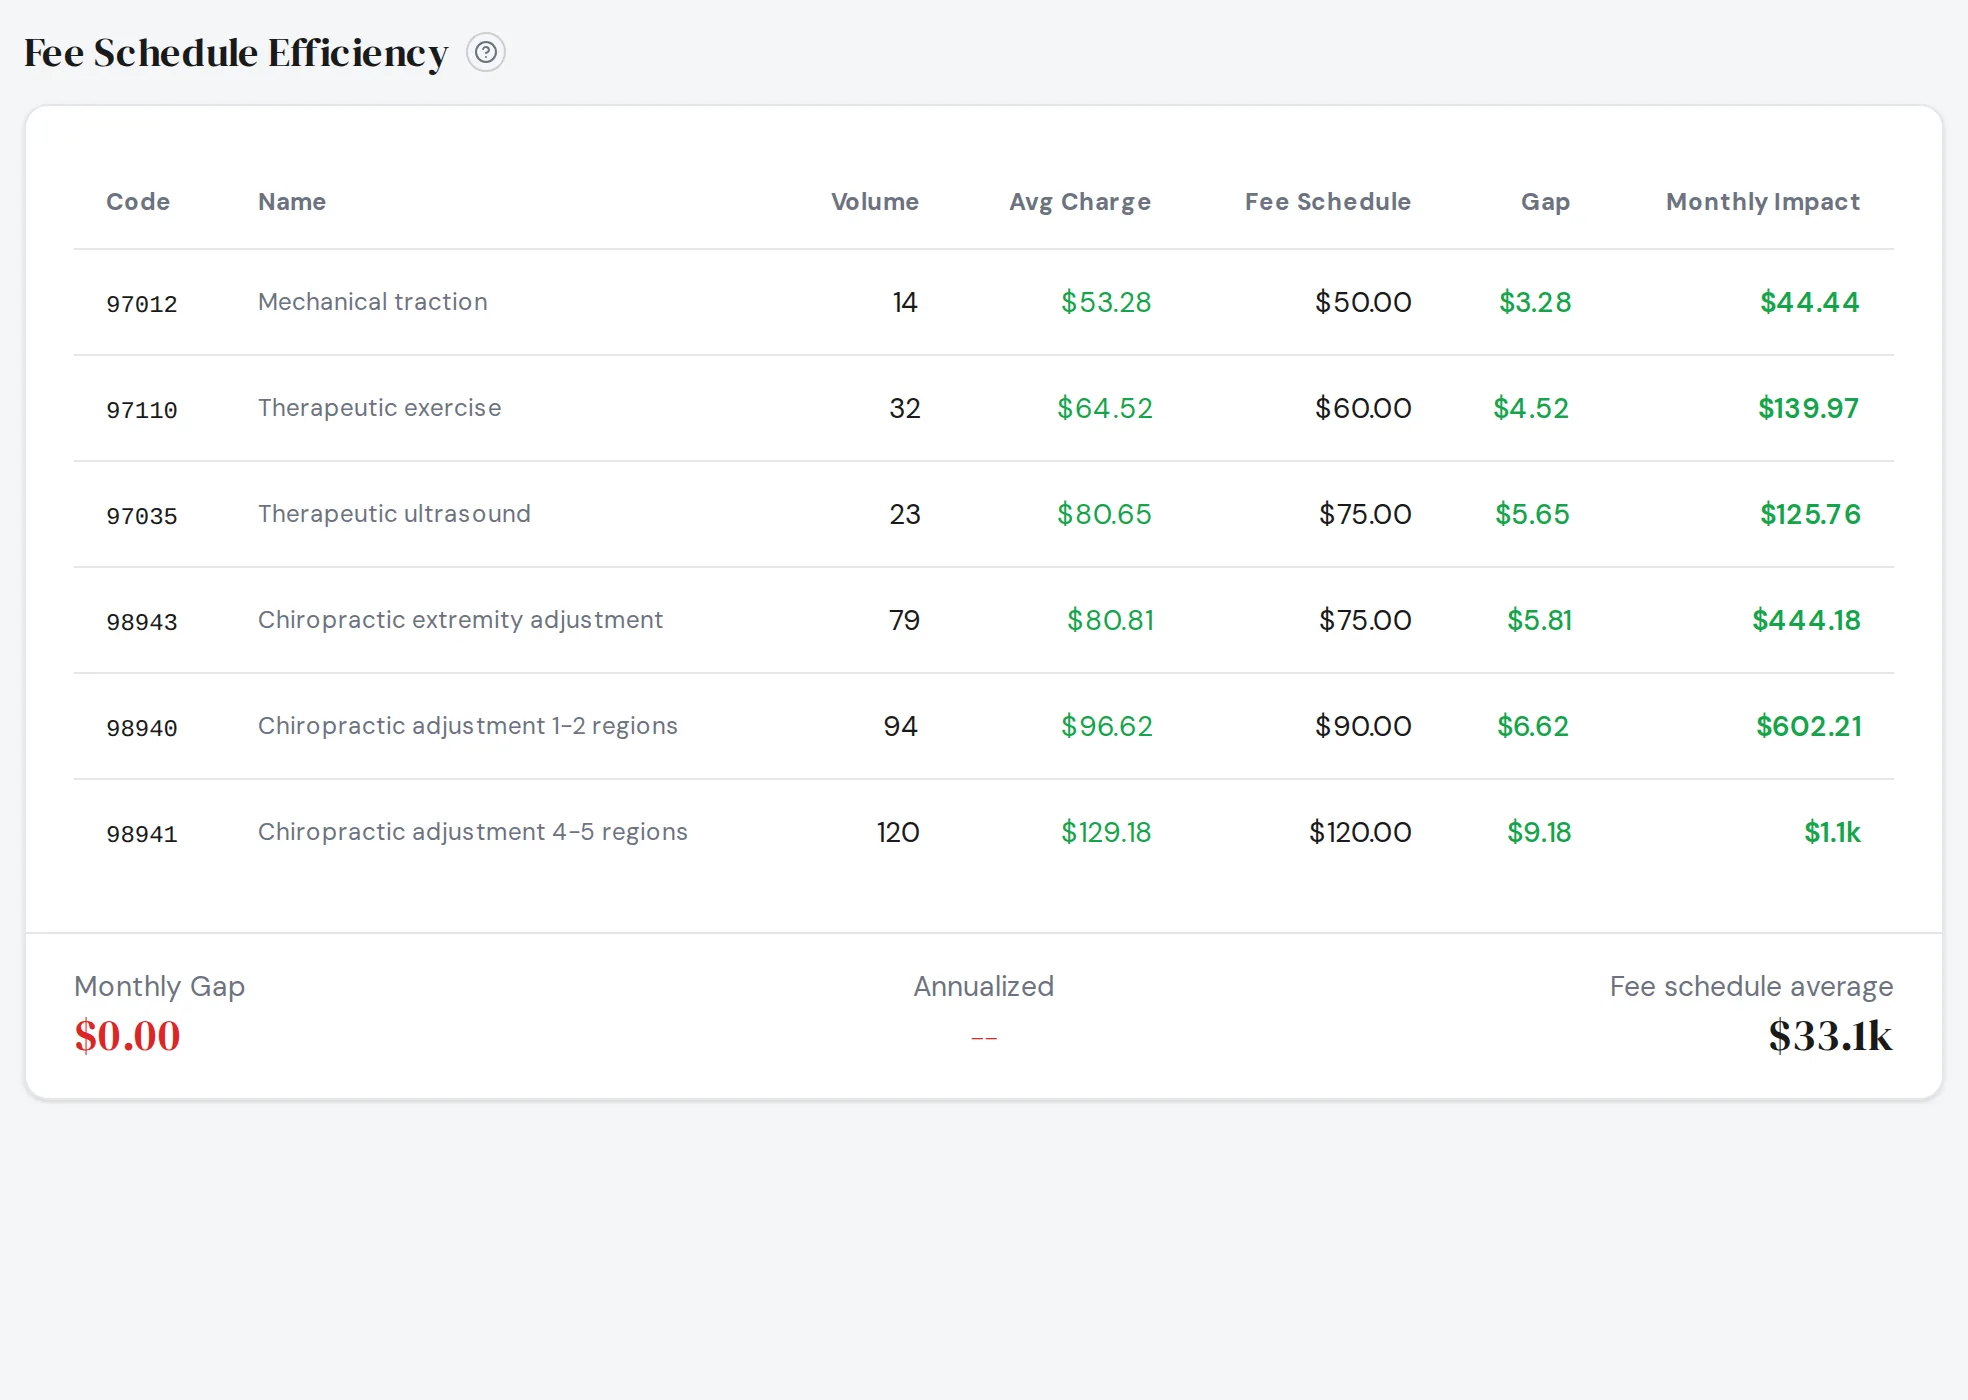The width and height of the screenshot is (1968, 1400).
Task: Click the Fee Schedule column header
Action: click(x=1328, y=202)
